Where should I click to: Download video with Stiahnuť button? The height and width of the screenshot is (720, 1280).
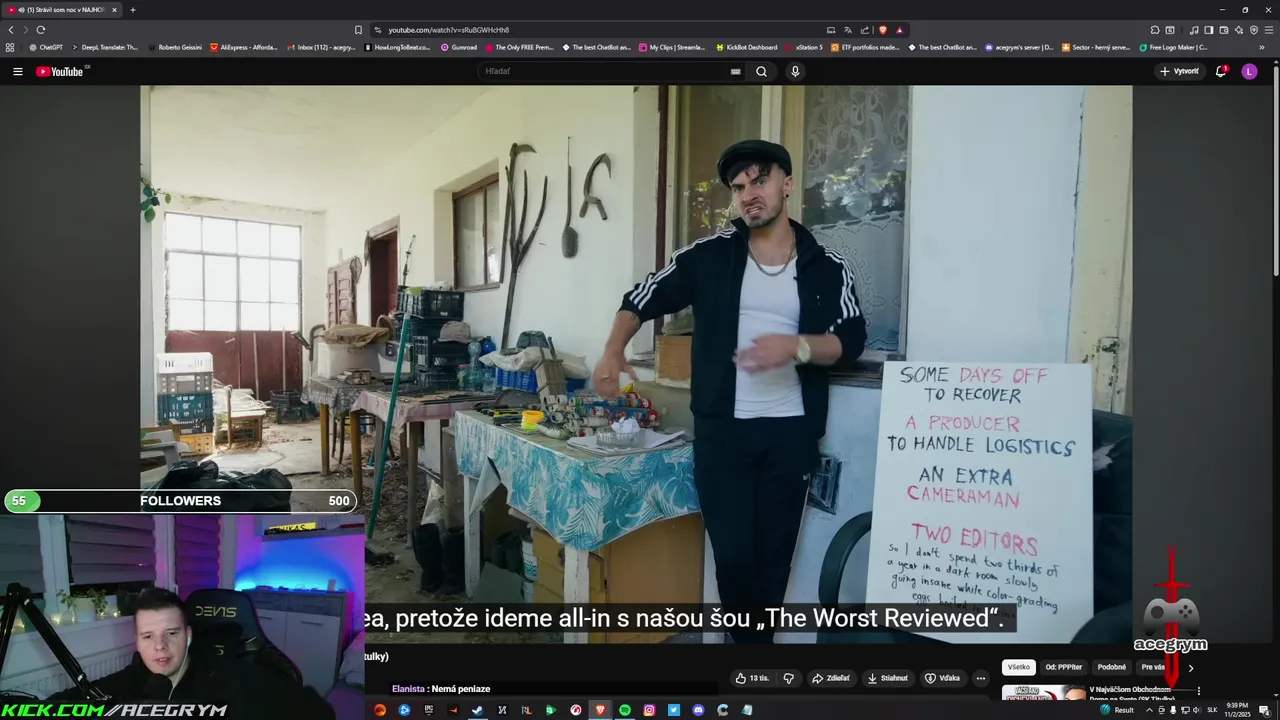(887, 678)
